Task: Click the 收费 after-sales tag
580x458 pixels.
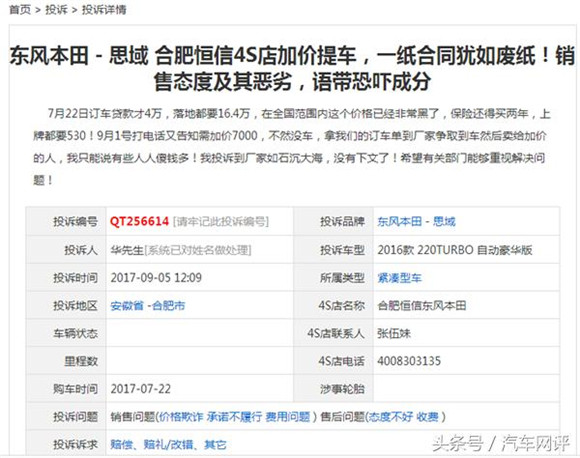Action: pos(427,417)
